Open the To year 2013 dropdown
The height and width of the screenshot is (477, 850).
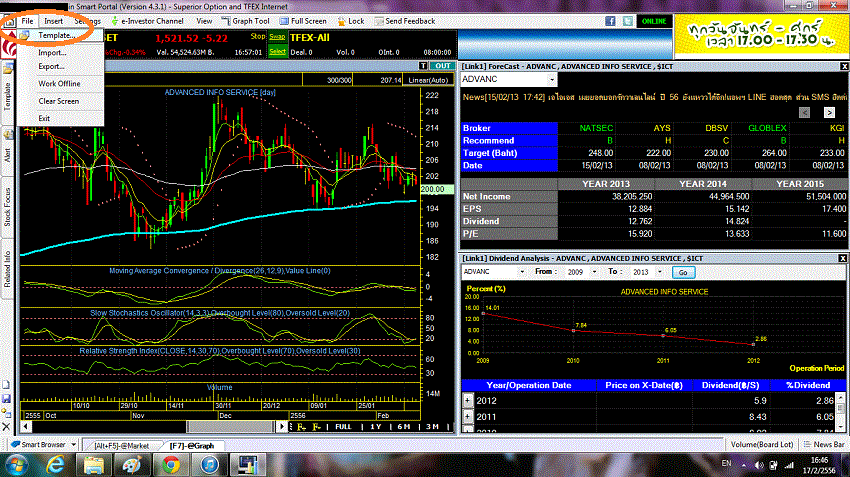[659, 272]
